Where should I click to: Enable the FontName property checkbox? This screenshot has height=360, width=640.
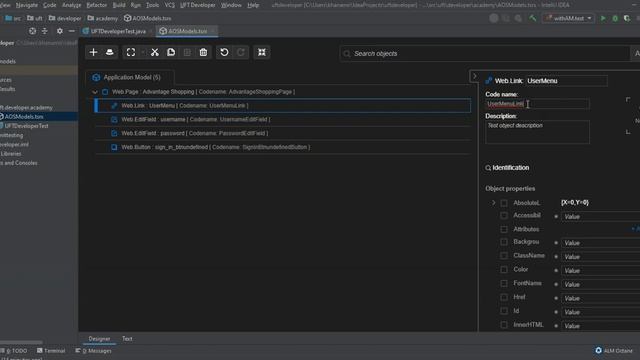pyautogui.click(x=504, y=283)
